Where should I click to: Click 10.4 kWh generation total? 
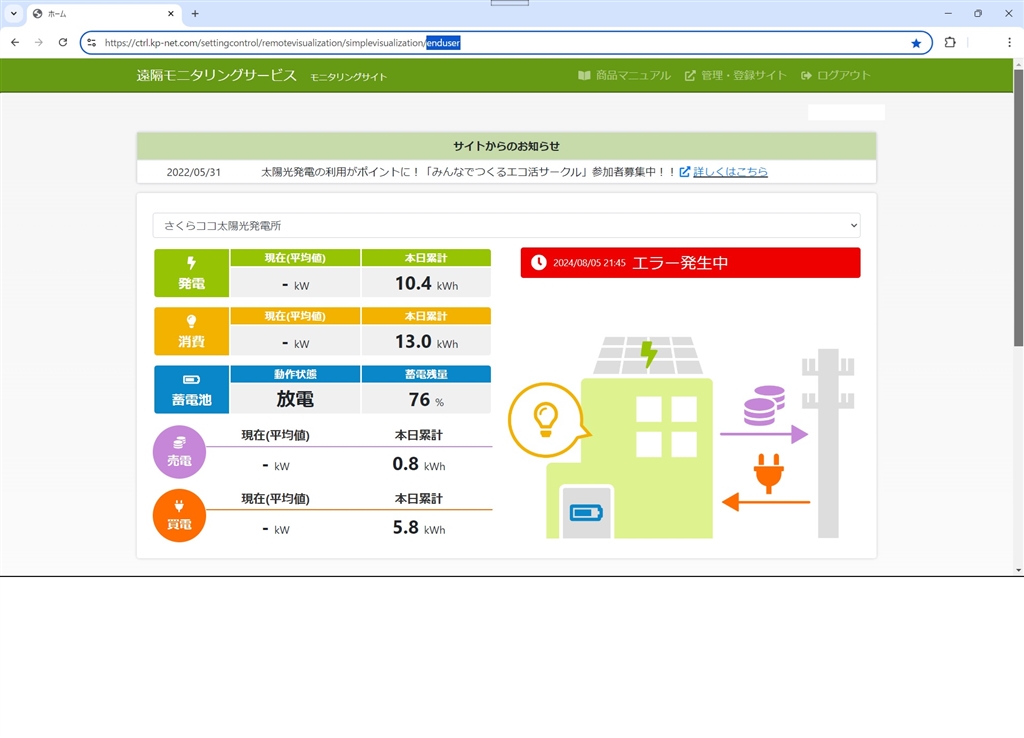pyautogui.click(x=426, y=283)
